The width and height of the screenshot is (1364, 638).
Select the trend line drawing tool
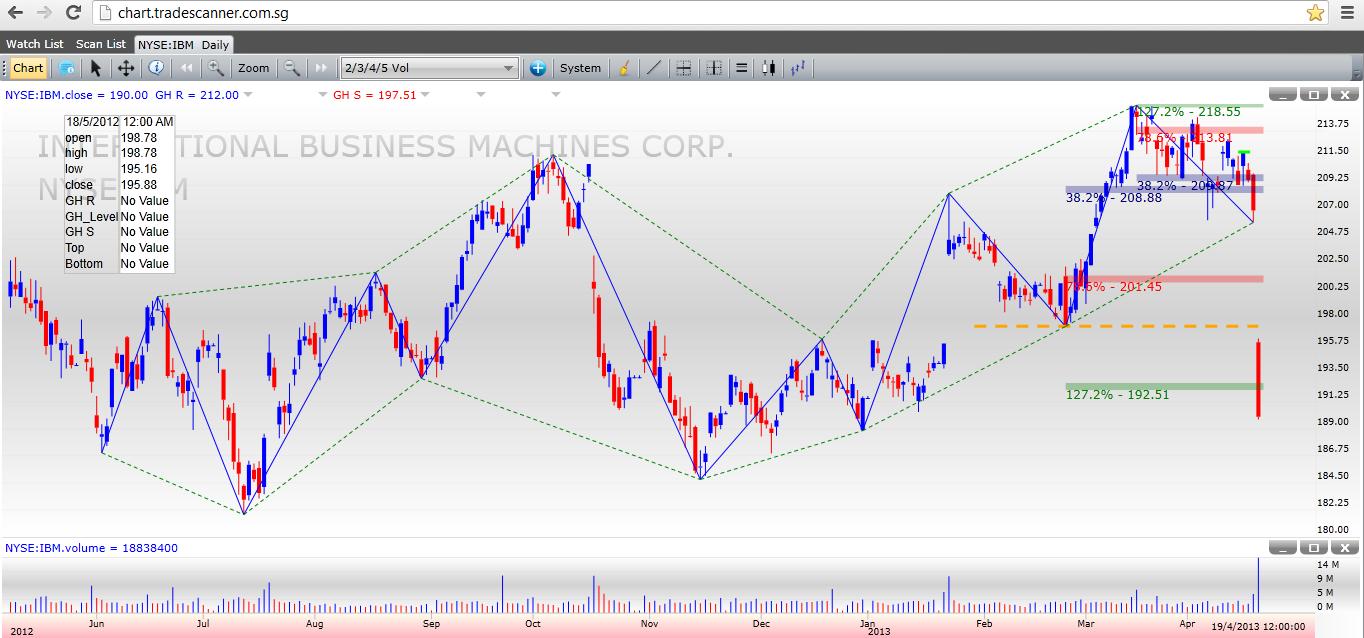tap(654, 68)
